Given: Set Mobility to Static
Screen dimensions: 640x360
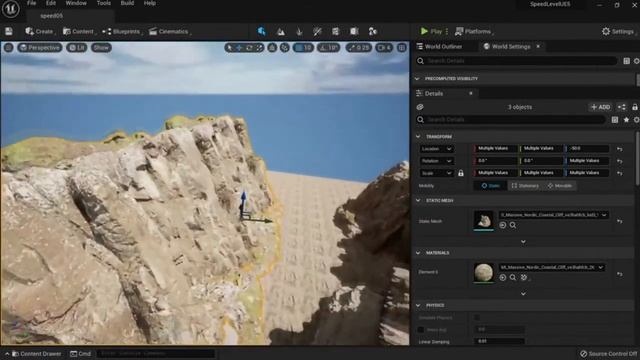Looking at the screenshot, I should [491, 186].
